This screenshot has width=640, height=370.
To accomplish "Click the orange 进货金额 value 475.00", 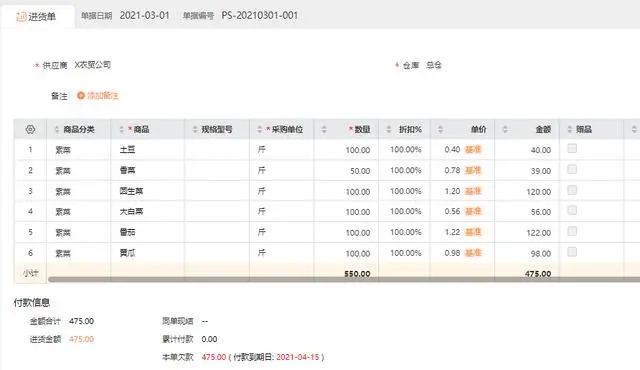I will click(x=82, y=339).
